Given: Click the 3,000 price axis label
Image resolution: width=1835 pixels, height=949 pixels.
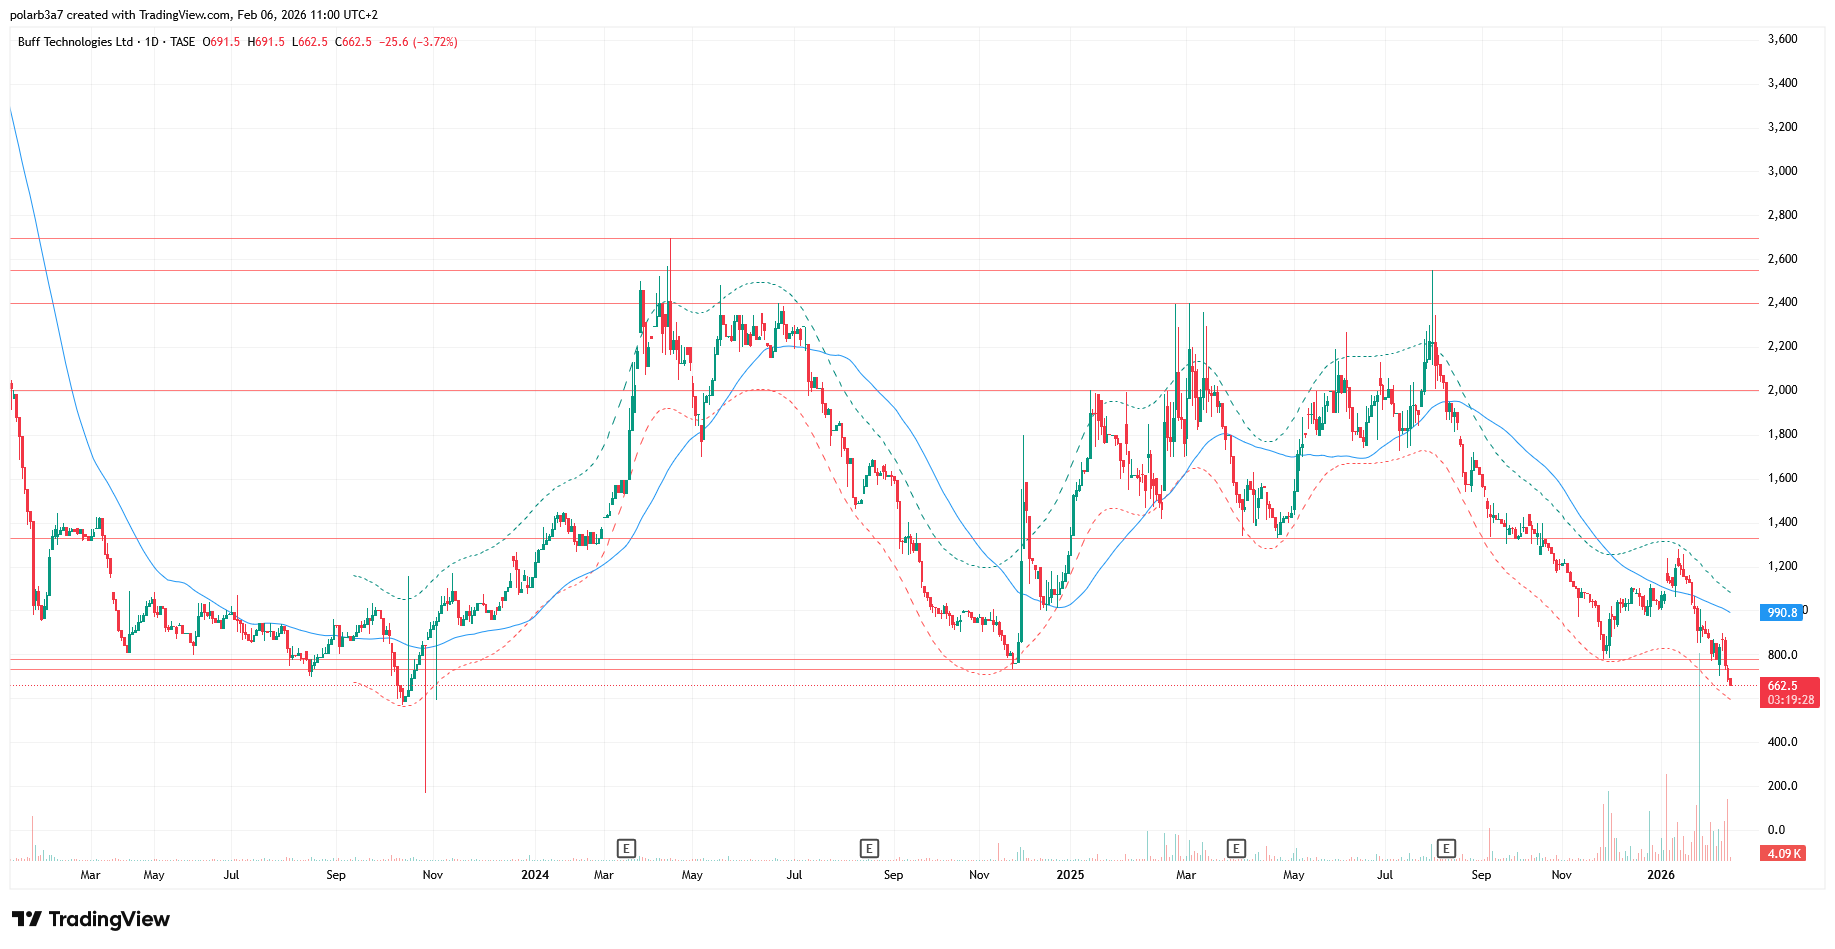Looking at the screenshot, I should coord(1783,171).
